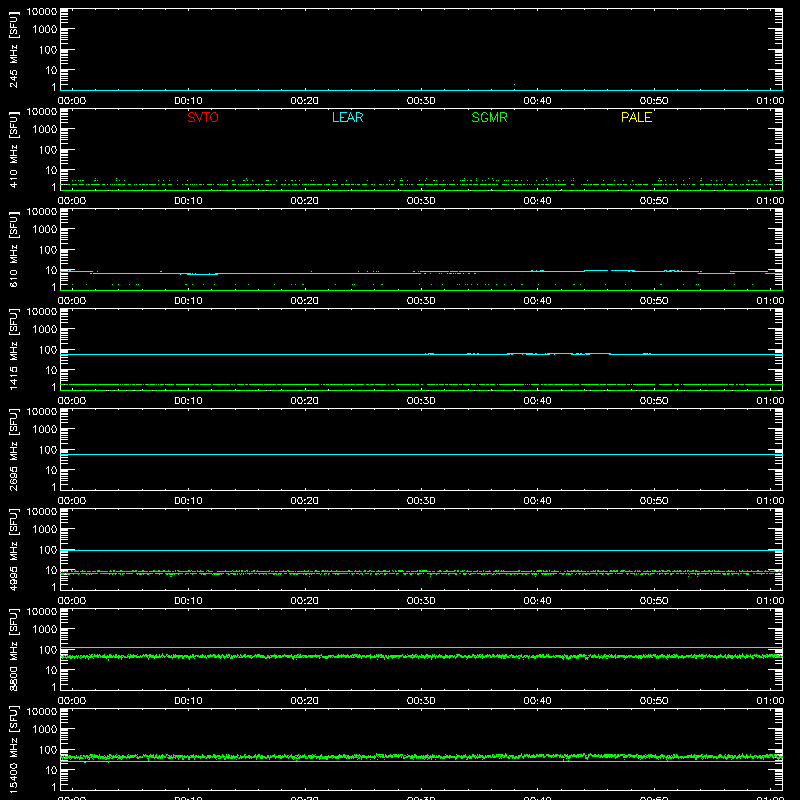Image resolution: width=800 pixels, height=800 pixels.
Task: Select the '410 MHz [SFU]' axis label
Action: click(x=14, y=150)
